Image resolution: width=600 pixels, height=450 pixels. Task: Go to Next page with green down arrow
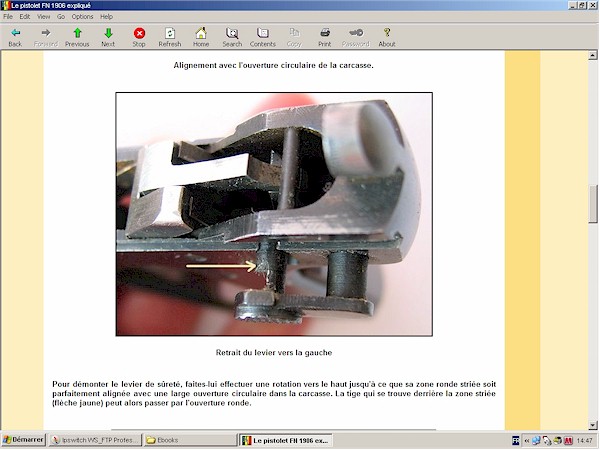108,37
